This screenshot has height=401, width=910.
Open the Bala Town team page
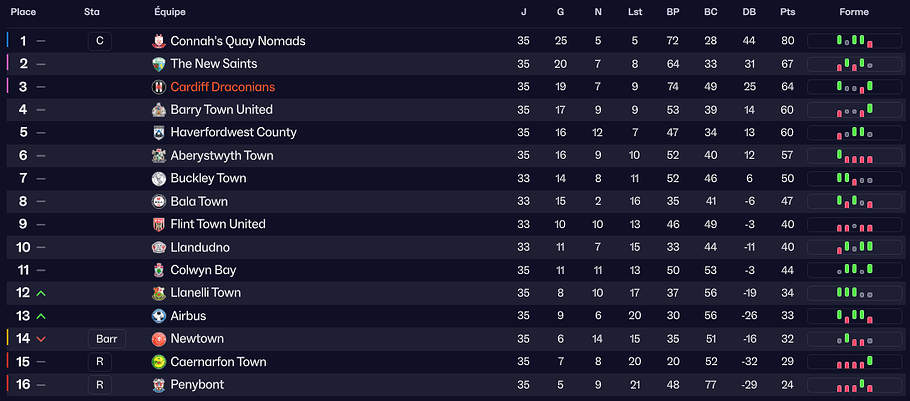(x=199, y=202)
